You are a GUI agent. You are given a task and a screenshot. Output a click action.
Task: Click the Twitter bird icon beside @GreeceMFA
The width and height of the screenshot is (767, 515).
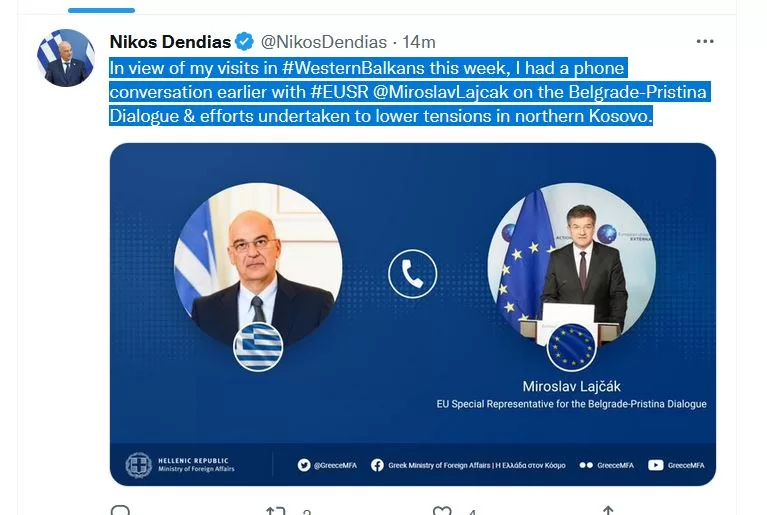304,465
